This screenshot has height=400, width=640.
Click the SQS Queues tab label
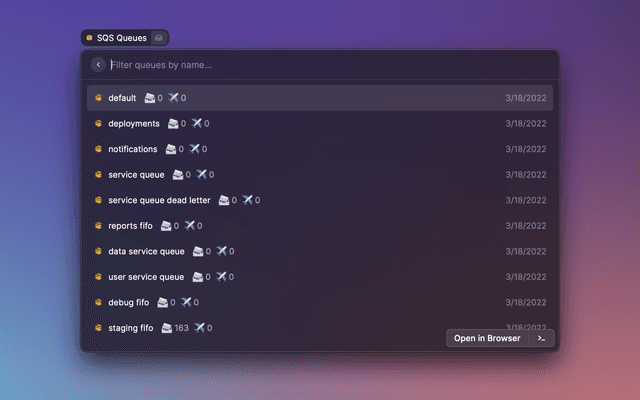121,38
